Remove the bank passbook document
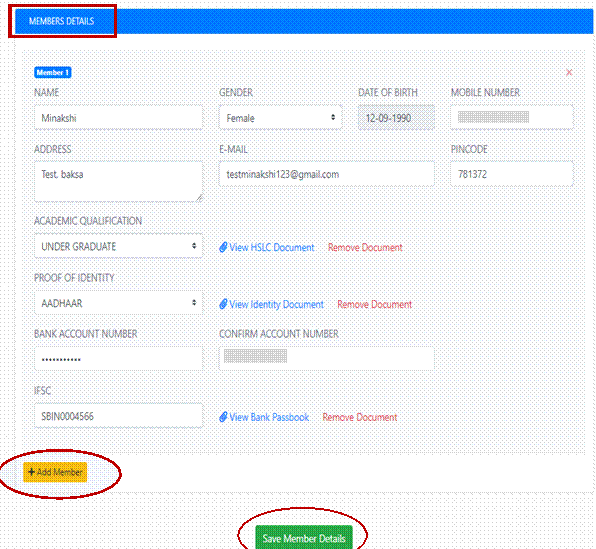 point(360,417)
